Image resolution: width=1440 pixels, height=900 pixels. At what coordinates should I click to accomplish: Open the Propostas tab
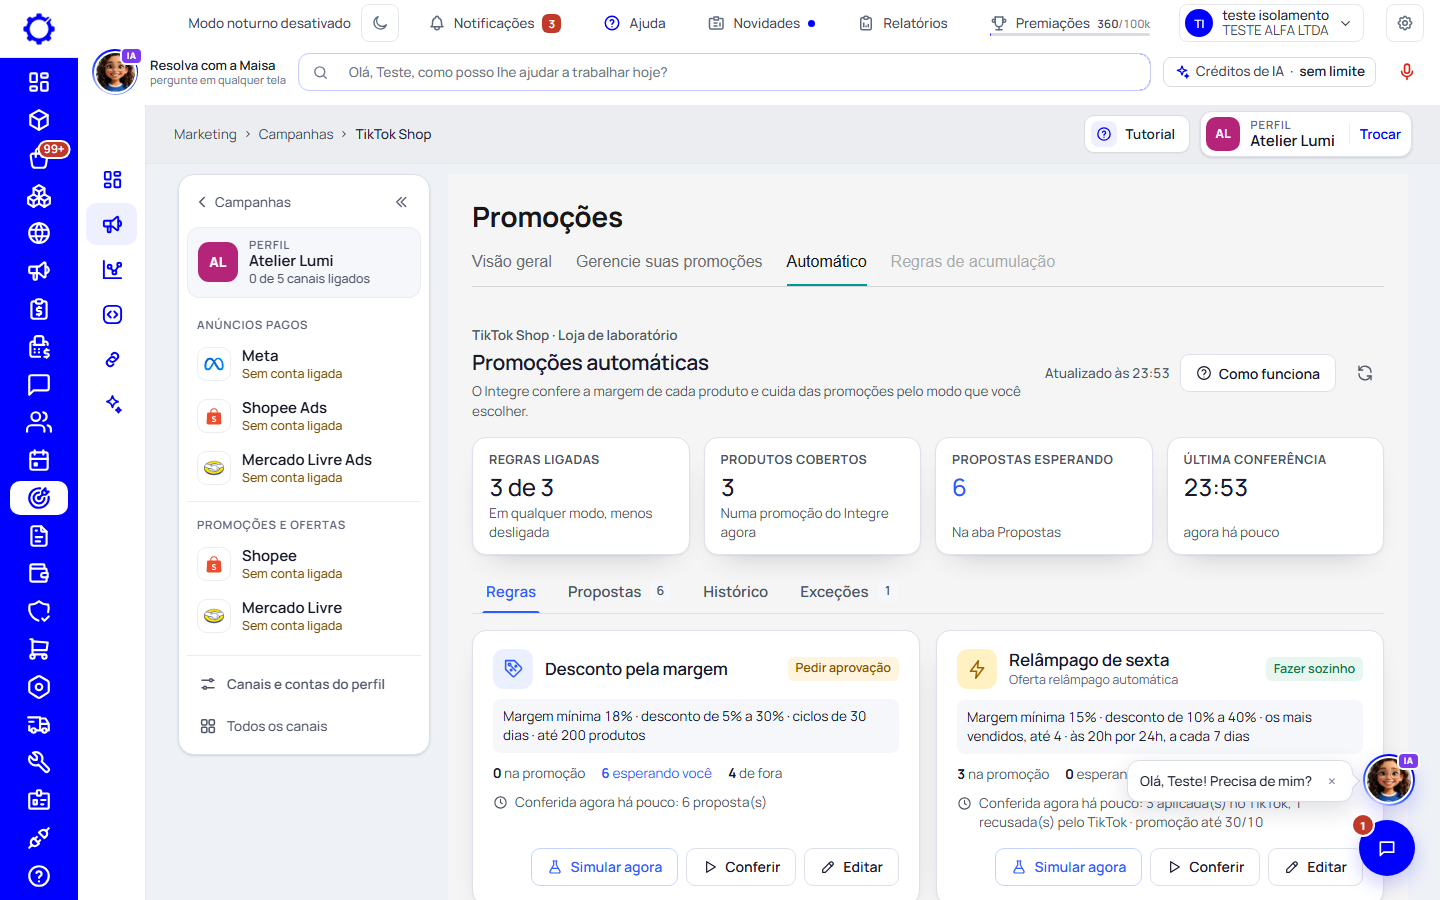pyautogui.click(x=617, y=592)
